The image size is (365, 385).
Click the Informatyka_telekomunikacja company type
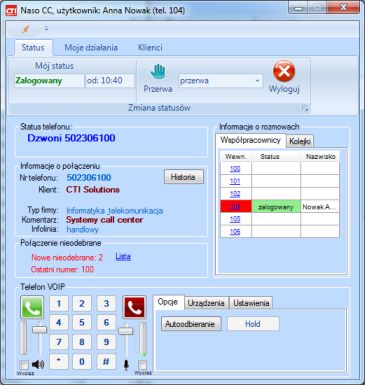click(115, 211)
